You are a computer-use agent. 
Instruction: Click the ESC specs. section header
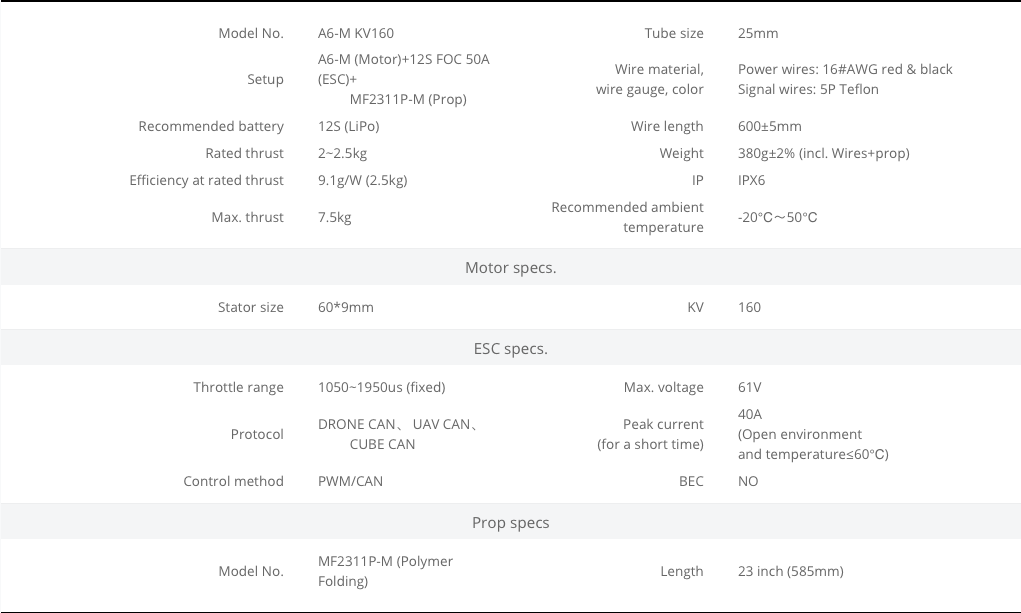tap(510, 349)
